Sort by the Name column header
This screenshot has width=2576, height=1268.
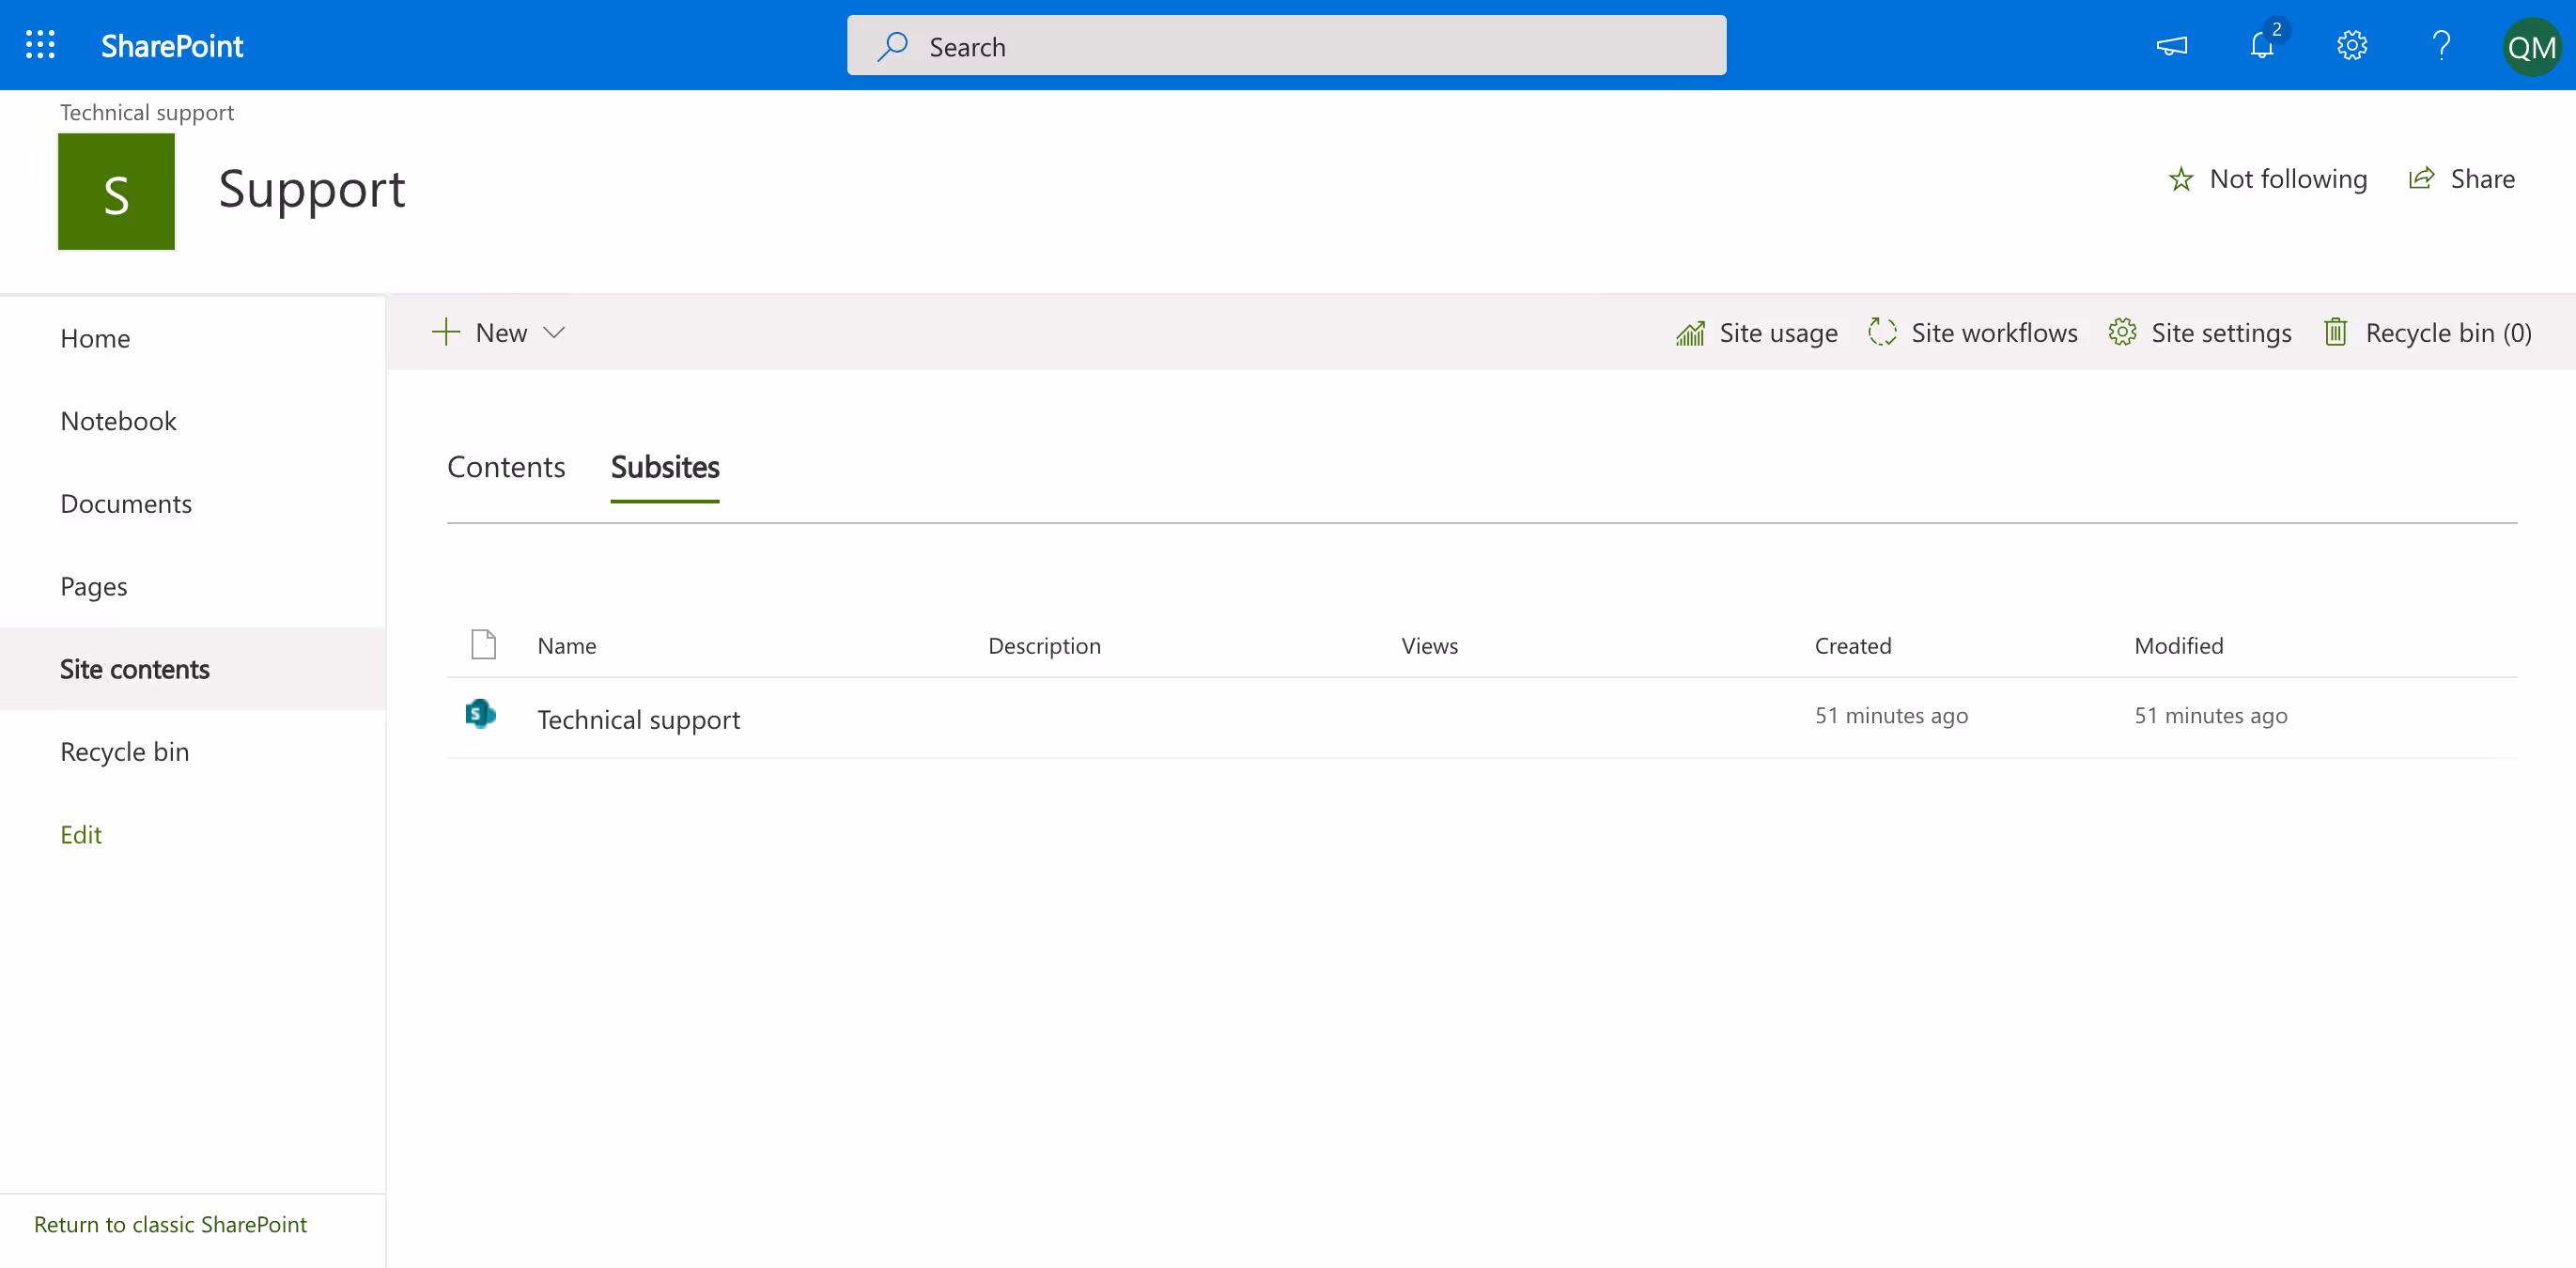point(566,646)
